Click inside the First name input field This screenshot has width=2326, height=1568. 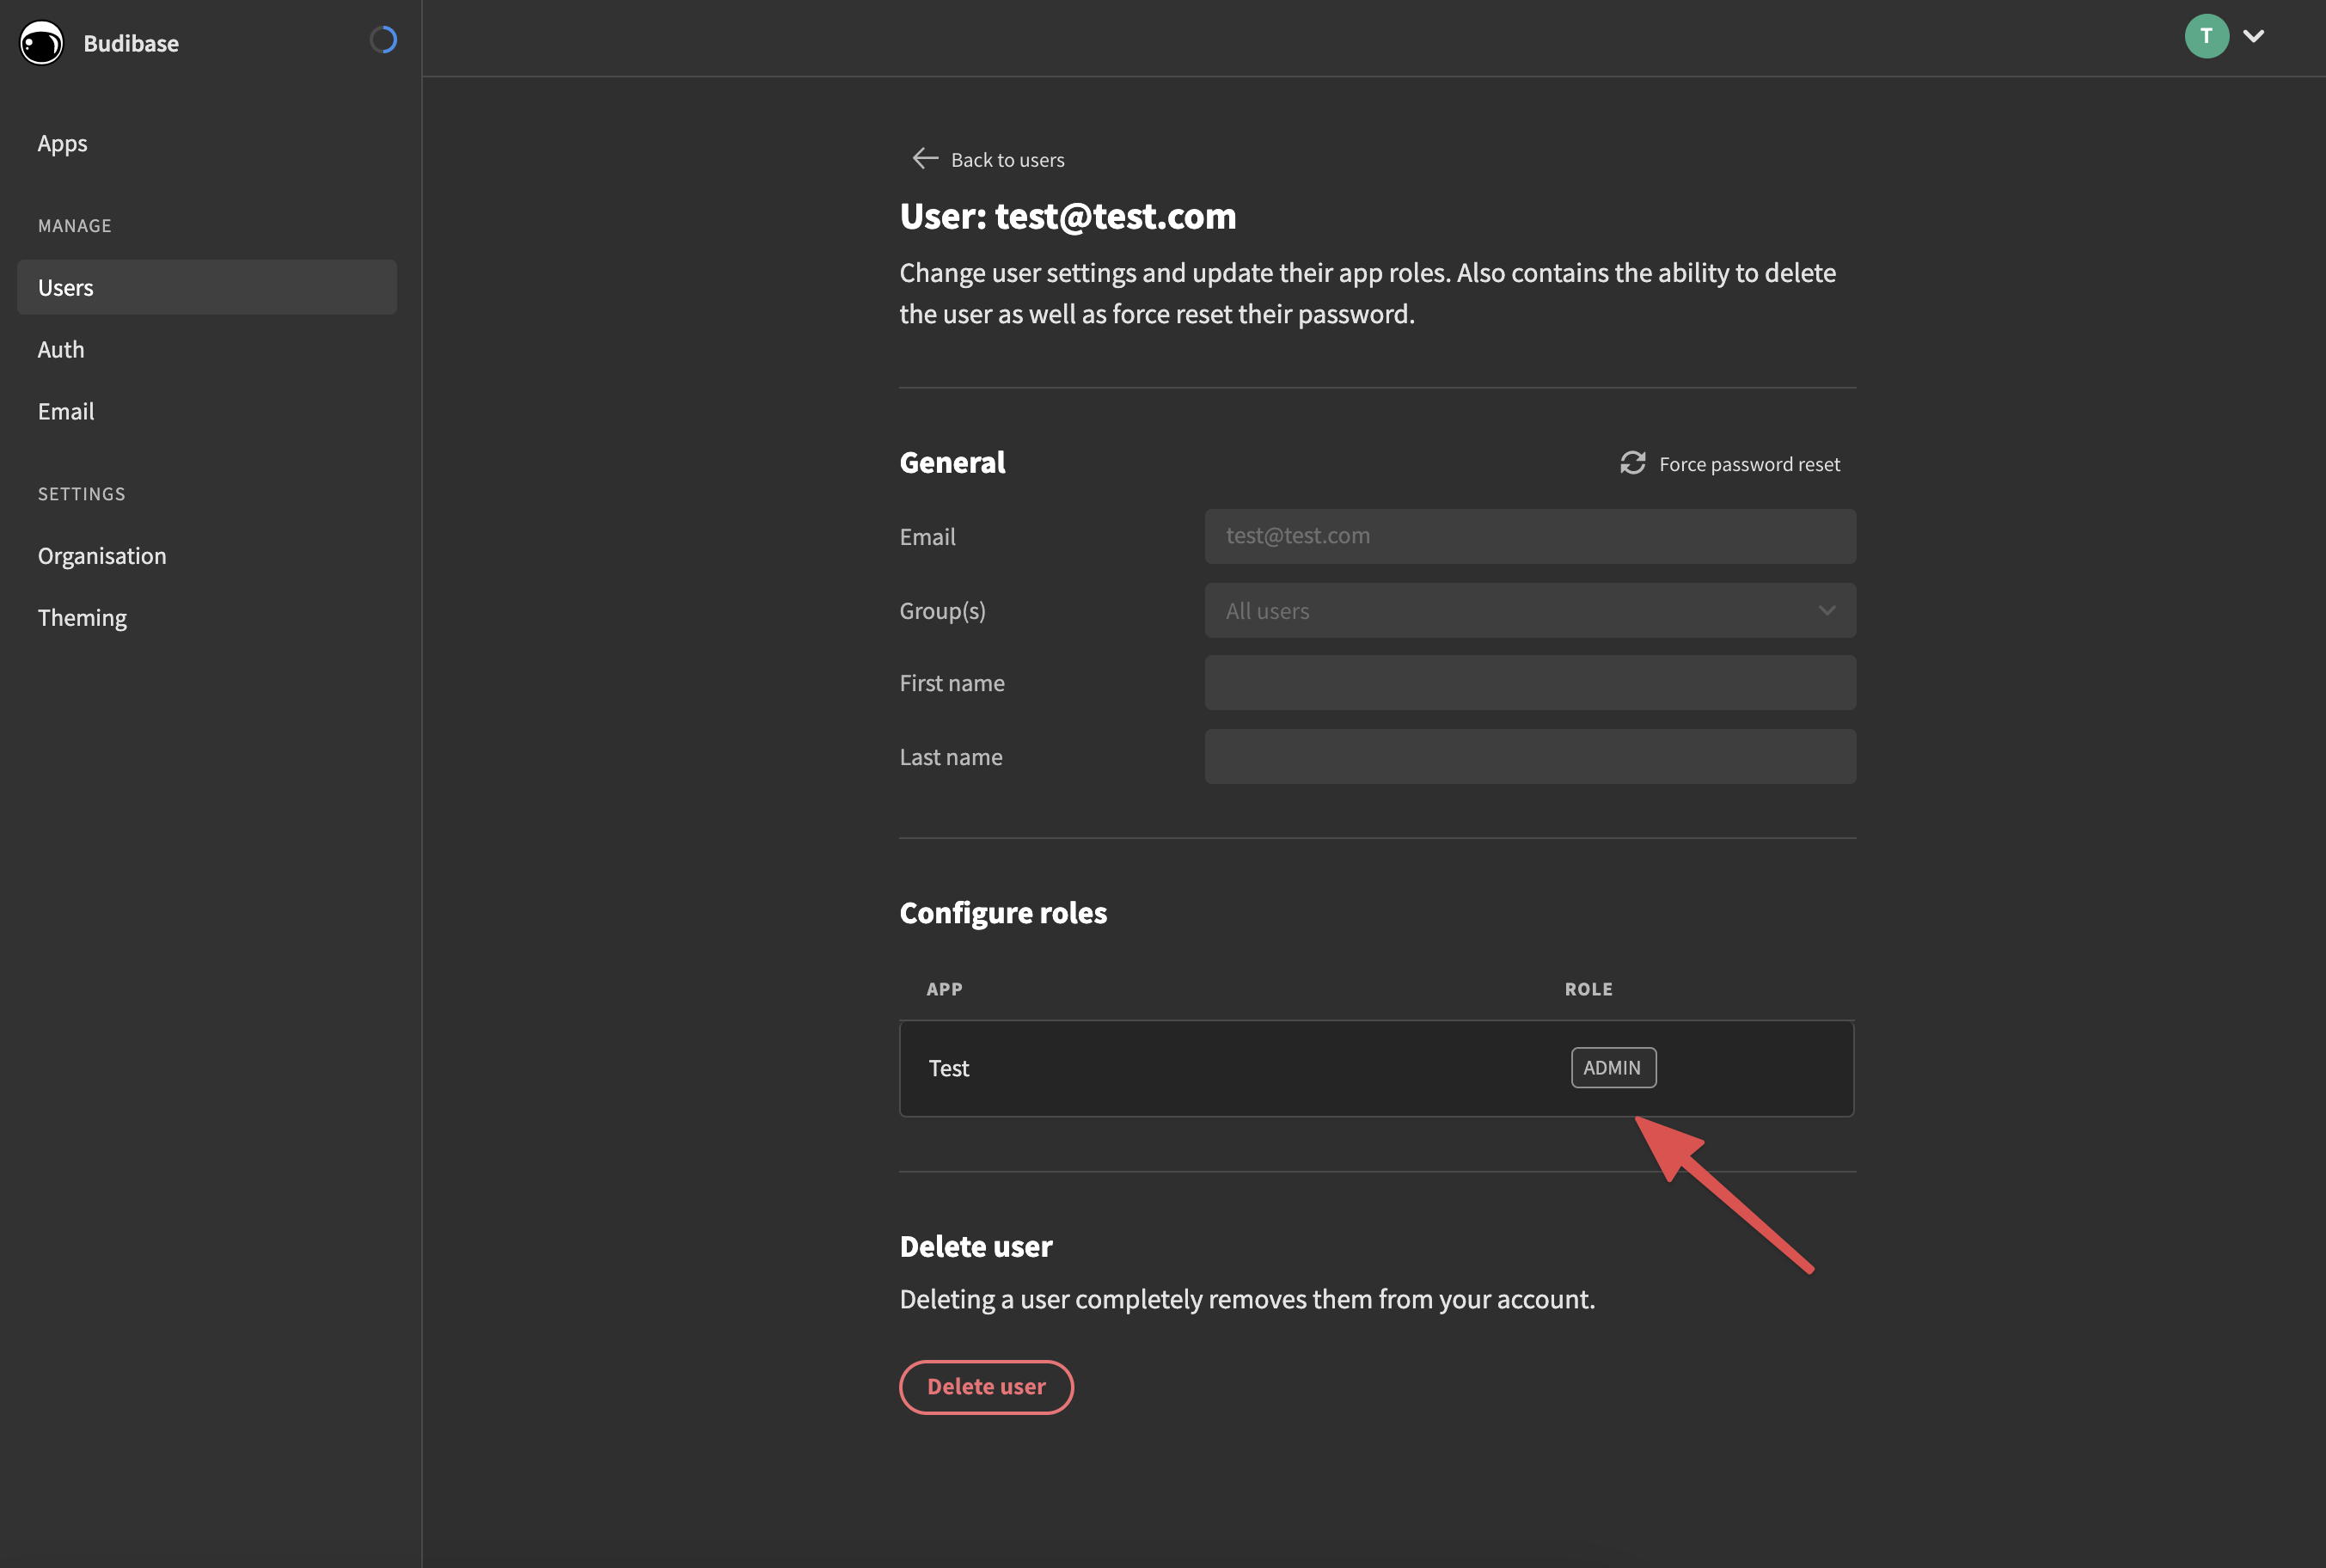pos(1529,682)
